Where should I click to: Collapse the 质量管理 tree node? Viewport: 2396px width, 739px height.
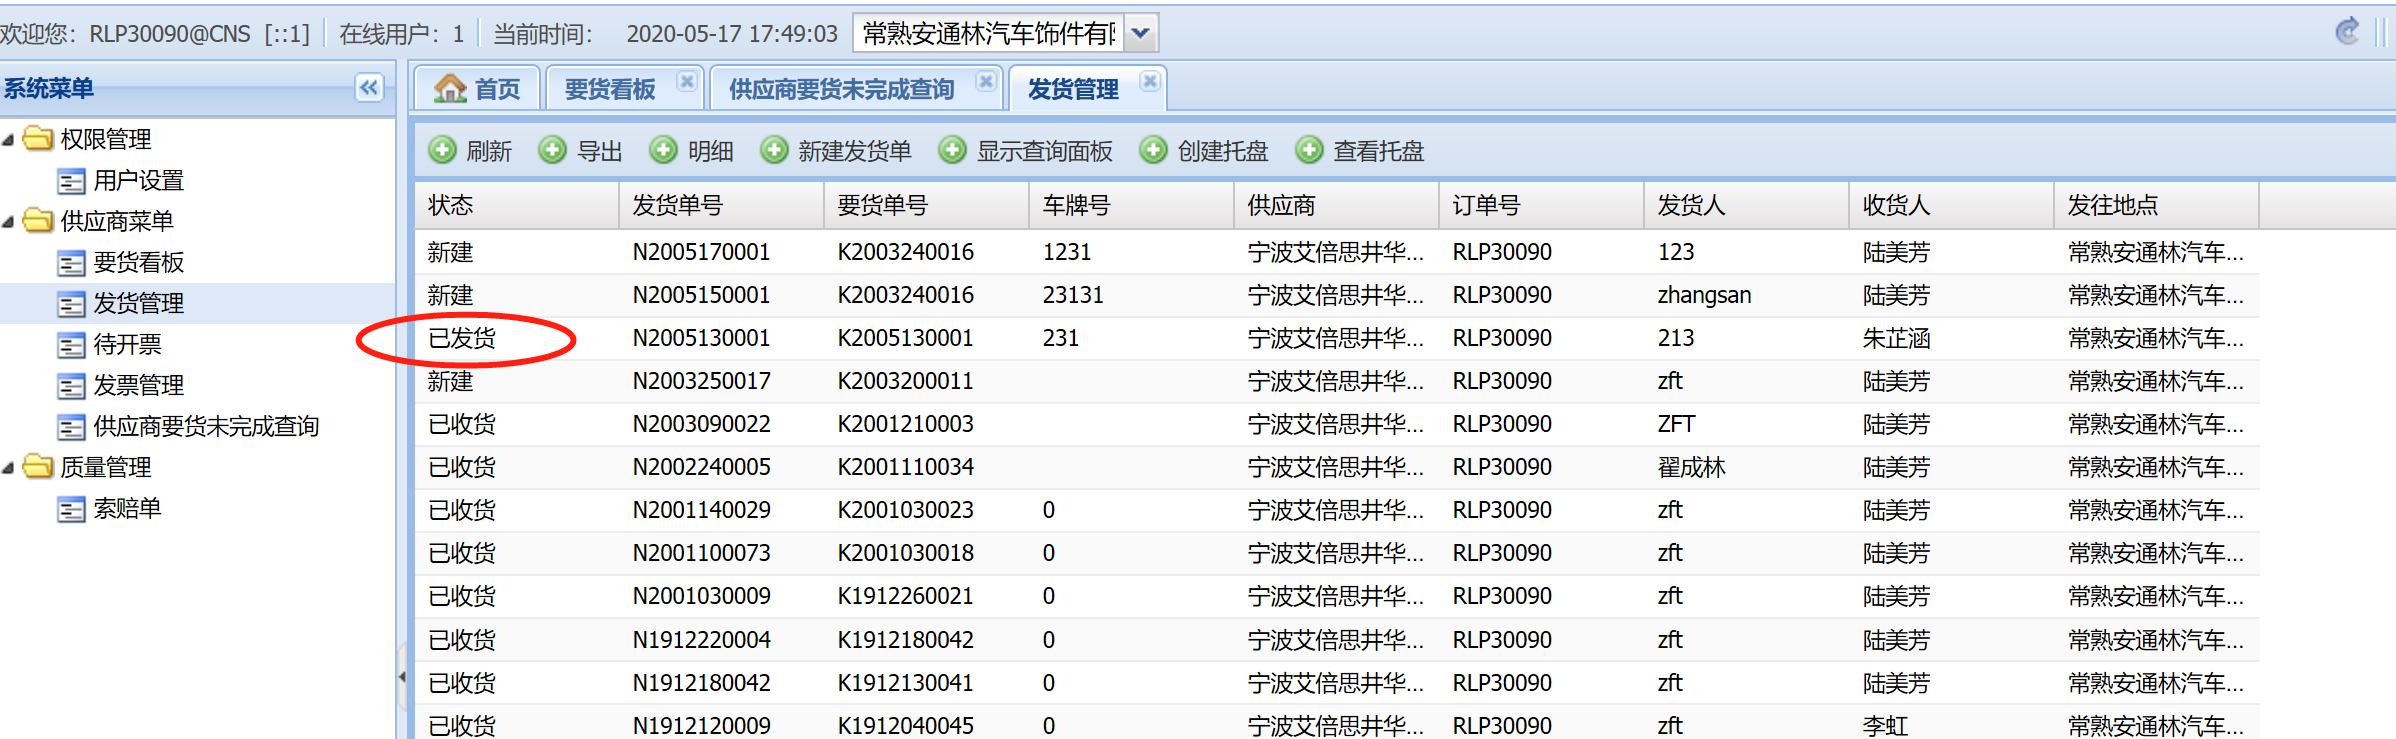click(8, 468)
